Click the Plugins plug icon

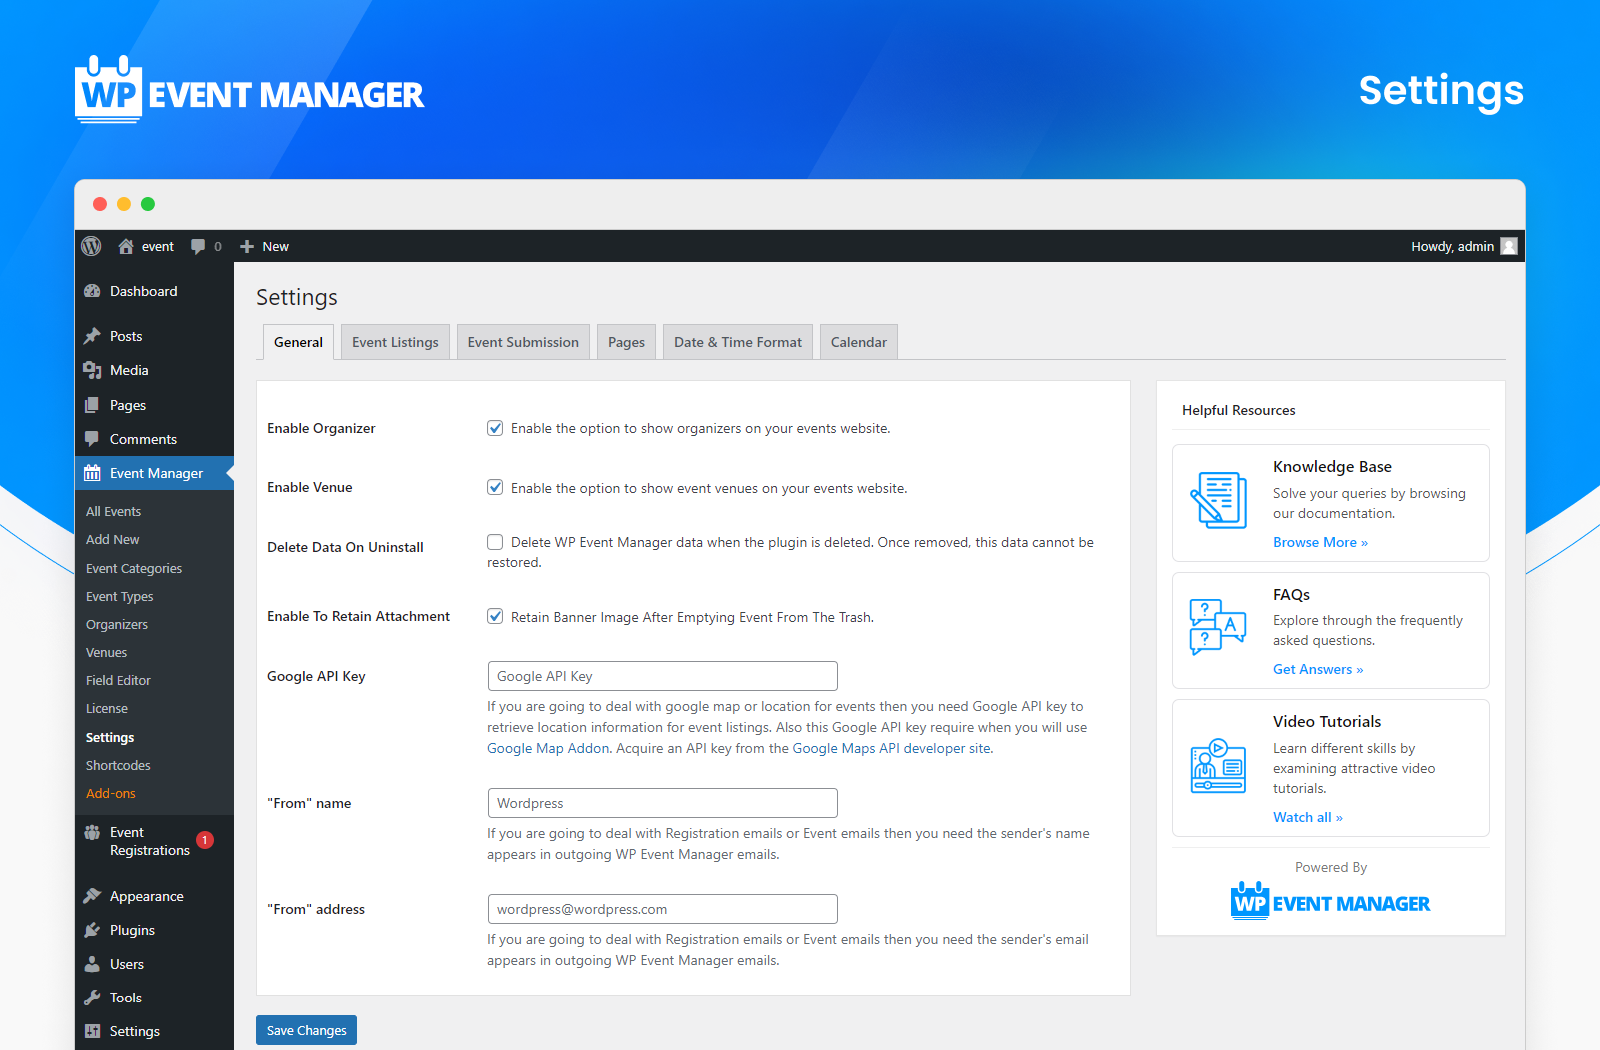click(x=92, y=930)
